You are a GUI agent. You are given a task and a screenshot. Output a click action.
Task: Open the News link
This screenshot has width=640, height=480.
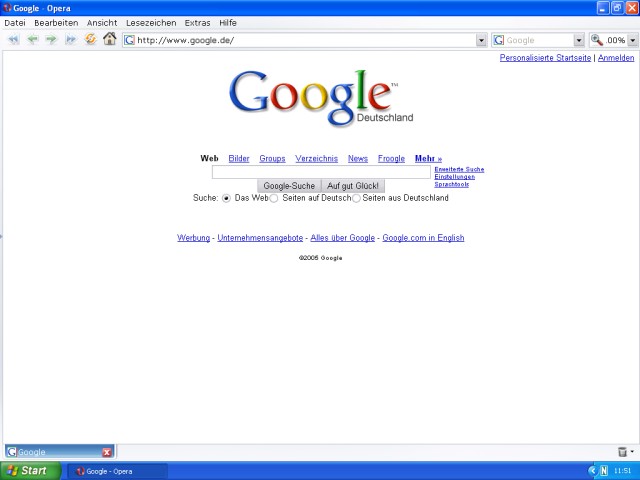click(x=358, y=158)
